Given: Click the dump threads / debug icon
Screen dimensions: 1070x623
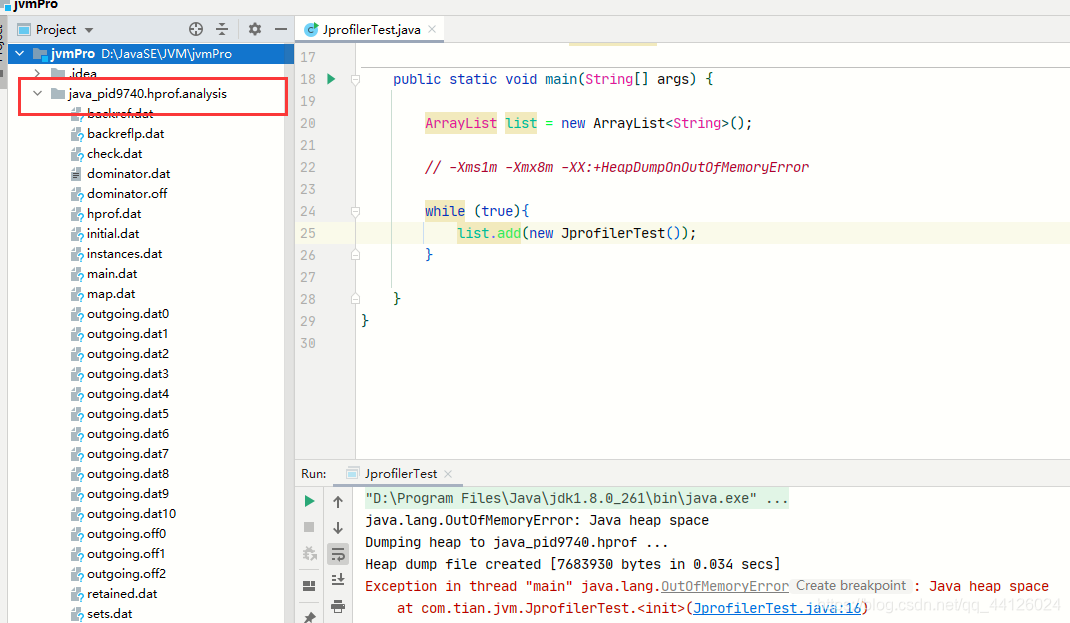Looking at the screenshot, I should tap(309, 553).
